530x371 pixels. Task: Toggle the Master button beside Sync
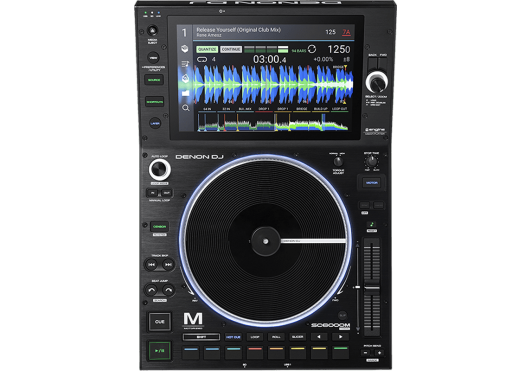coord(379,205)
